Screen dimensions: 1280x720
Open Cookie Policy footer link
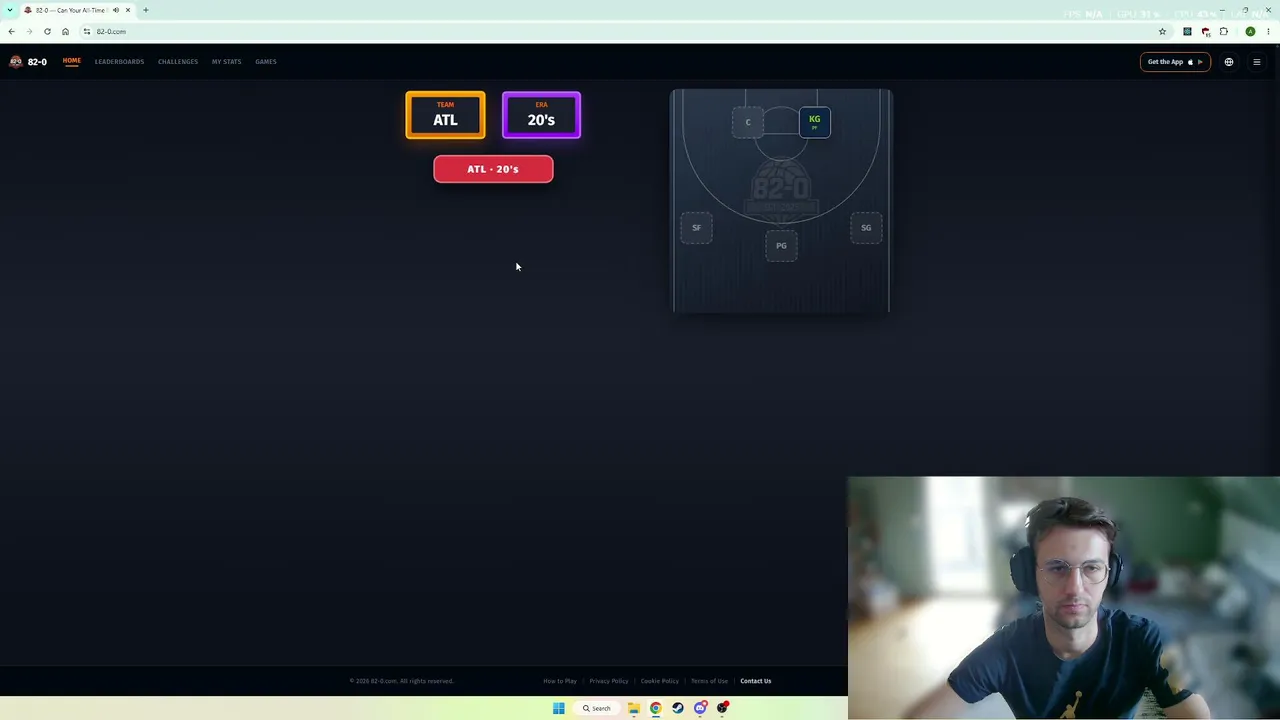click(660, 681)
